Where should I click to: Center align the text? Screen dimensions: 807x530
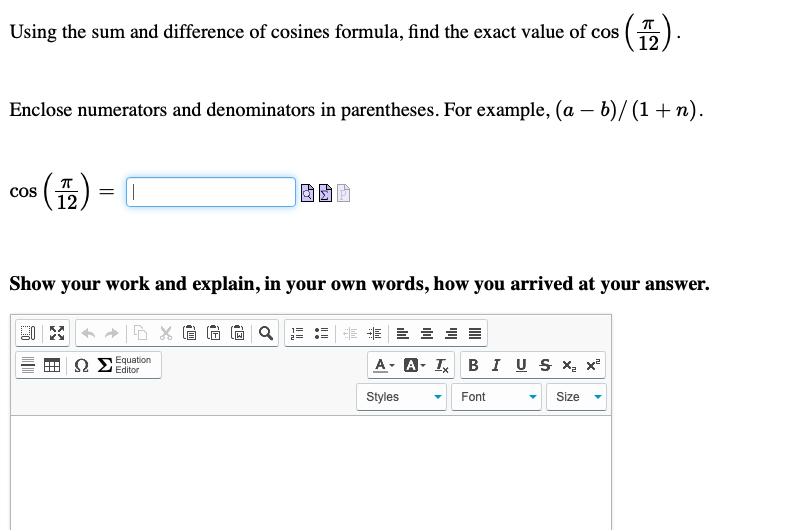point(427,333)
